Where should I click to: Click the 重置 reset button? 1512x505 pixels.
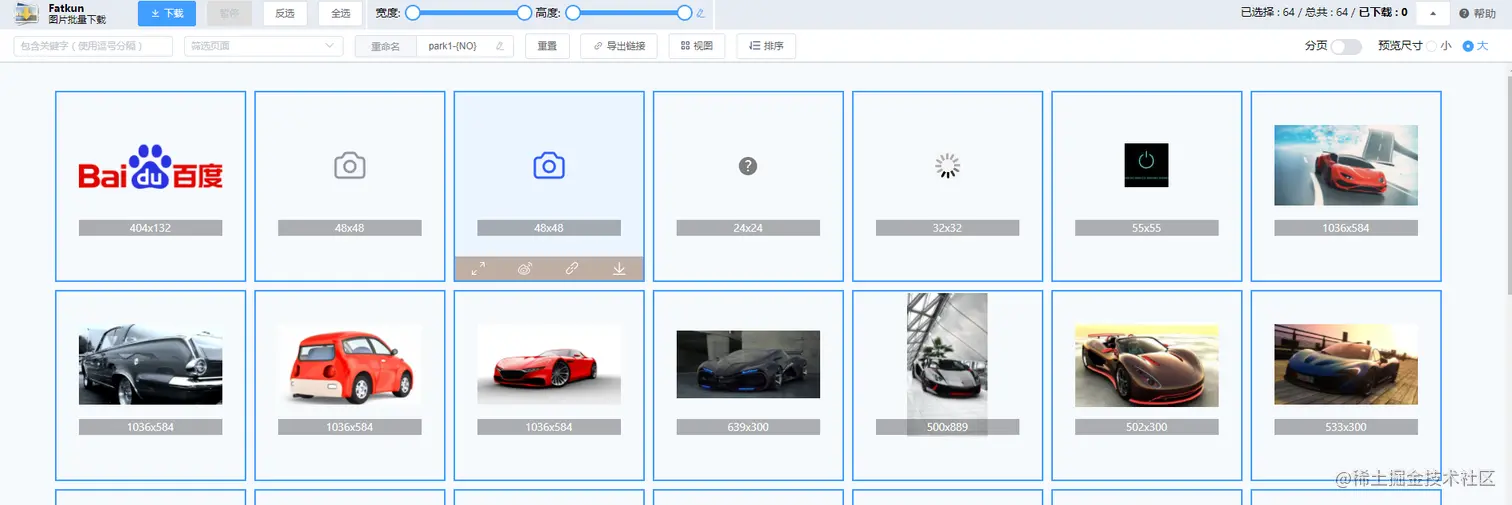point(547,46)
